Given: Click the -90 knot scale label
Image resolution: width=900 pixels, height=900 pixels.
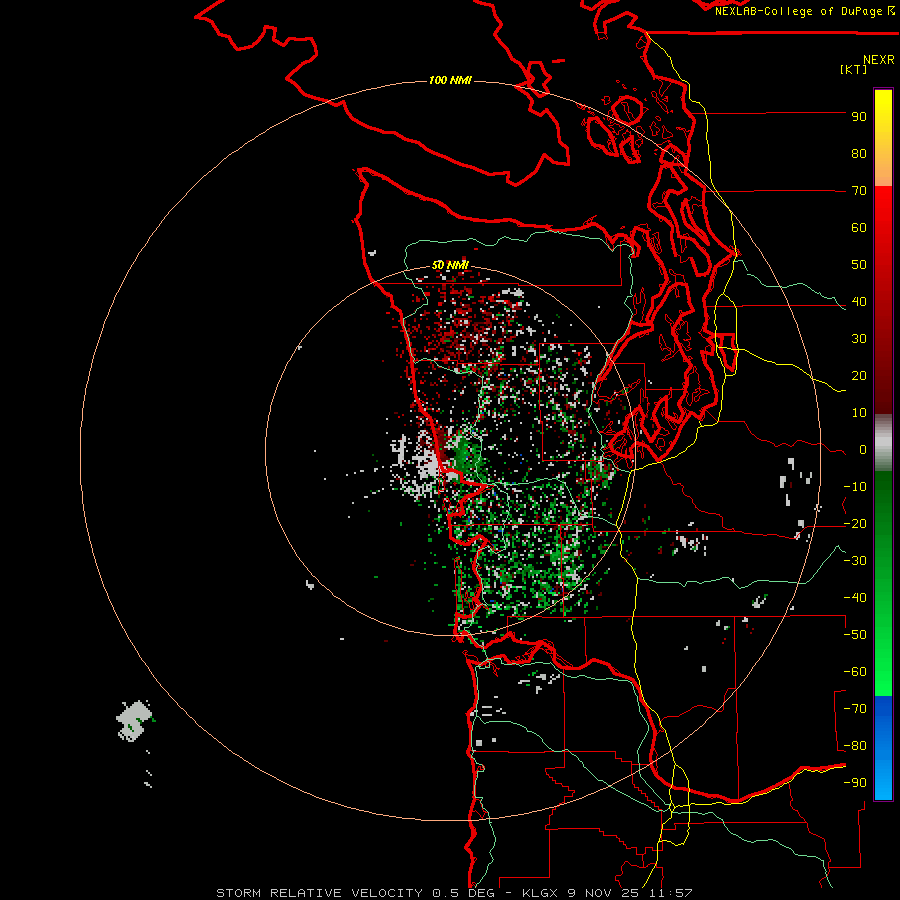Looking at the screenshot, I should point(855,783).
